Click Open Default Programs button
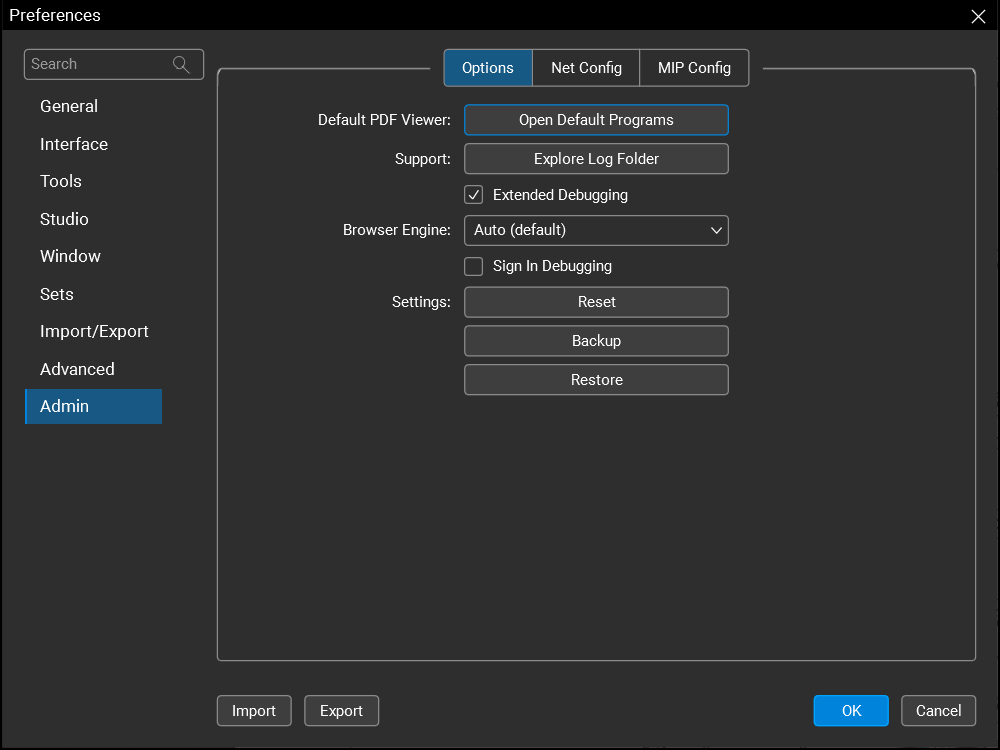Screen dimensions: 1000x750 (x=596, y=120)
